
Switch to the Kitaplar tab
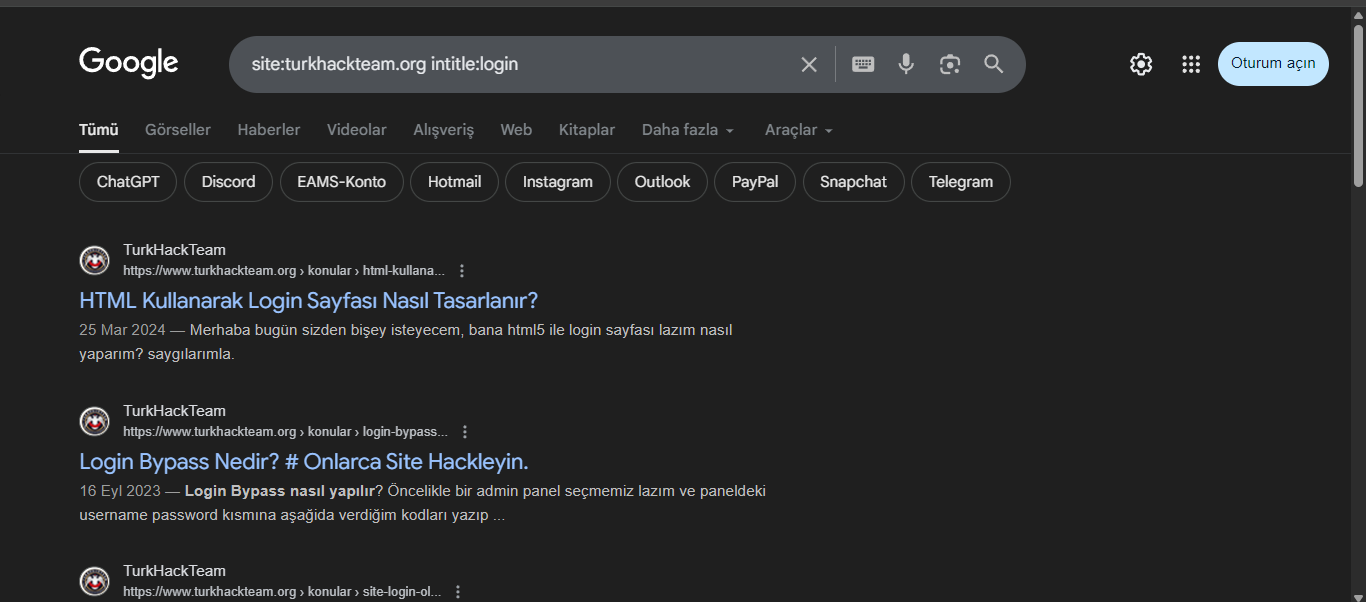[587, 130]
